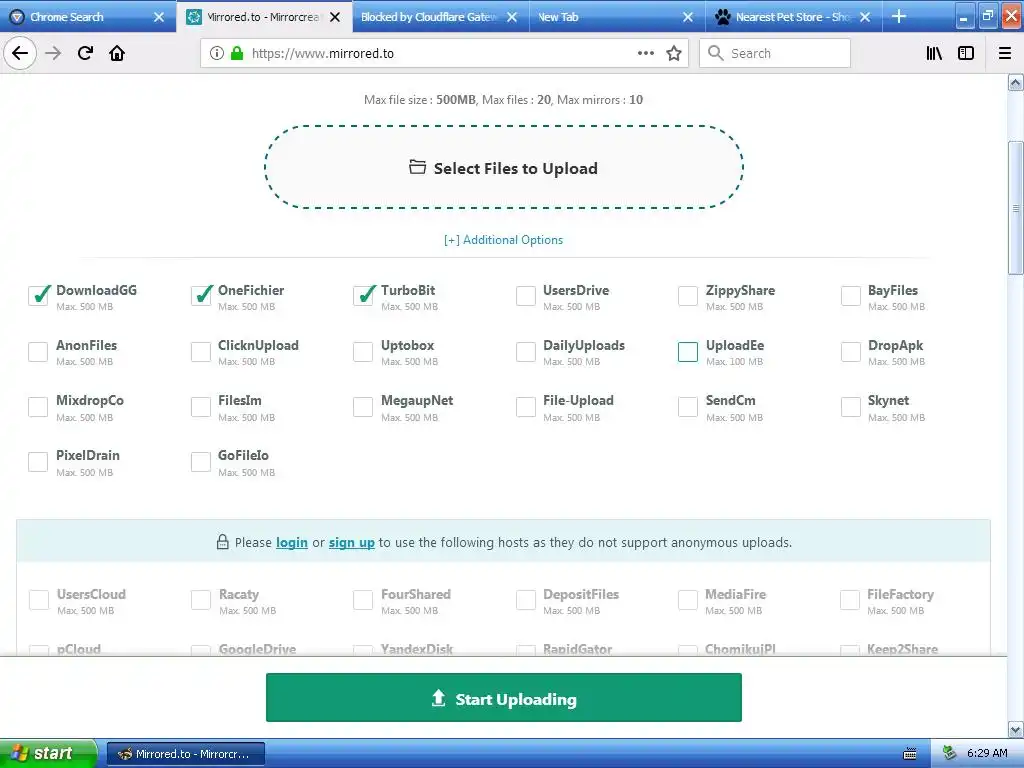This screenshot has height=768, width=1024.
Task: Open the browser hamburger menu
Action: 1005,53
